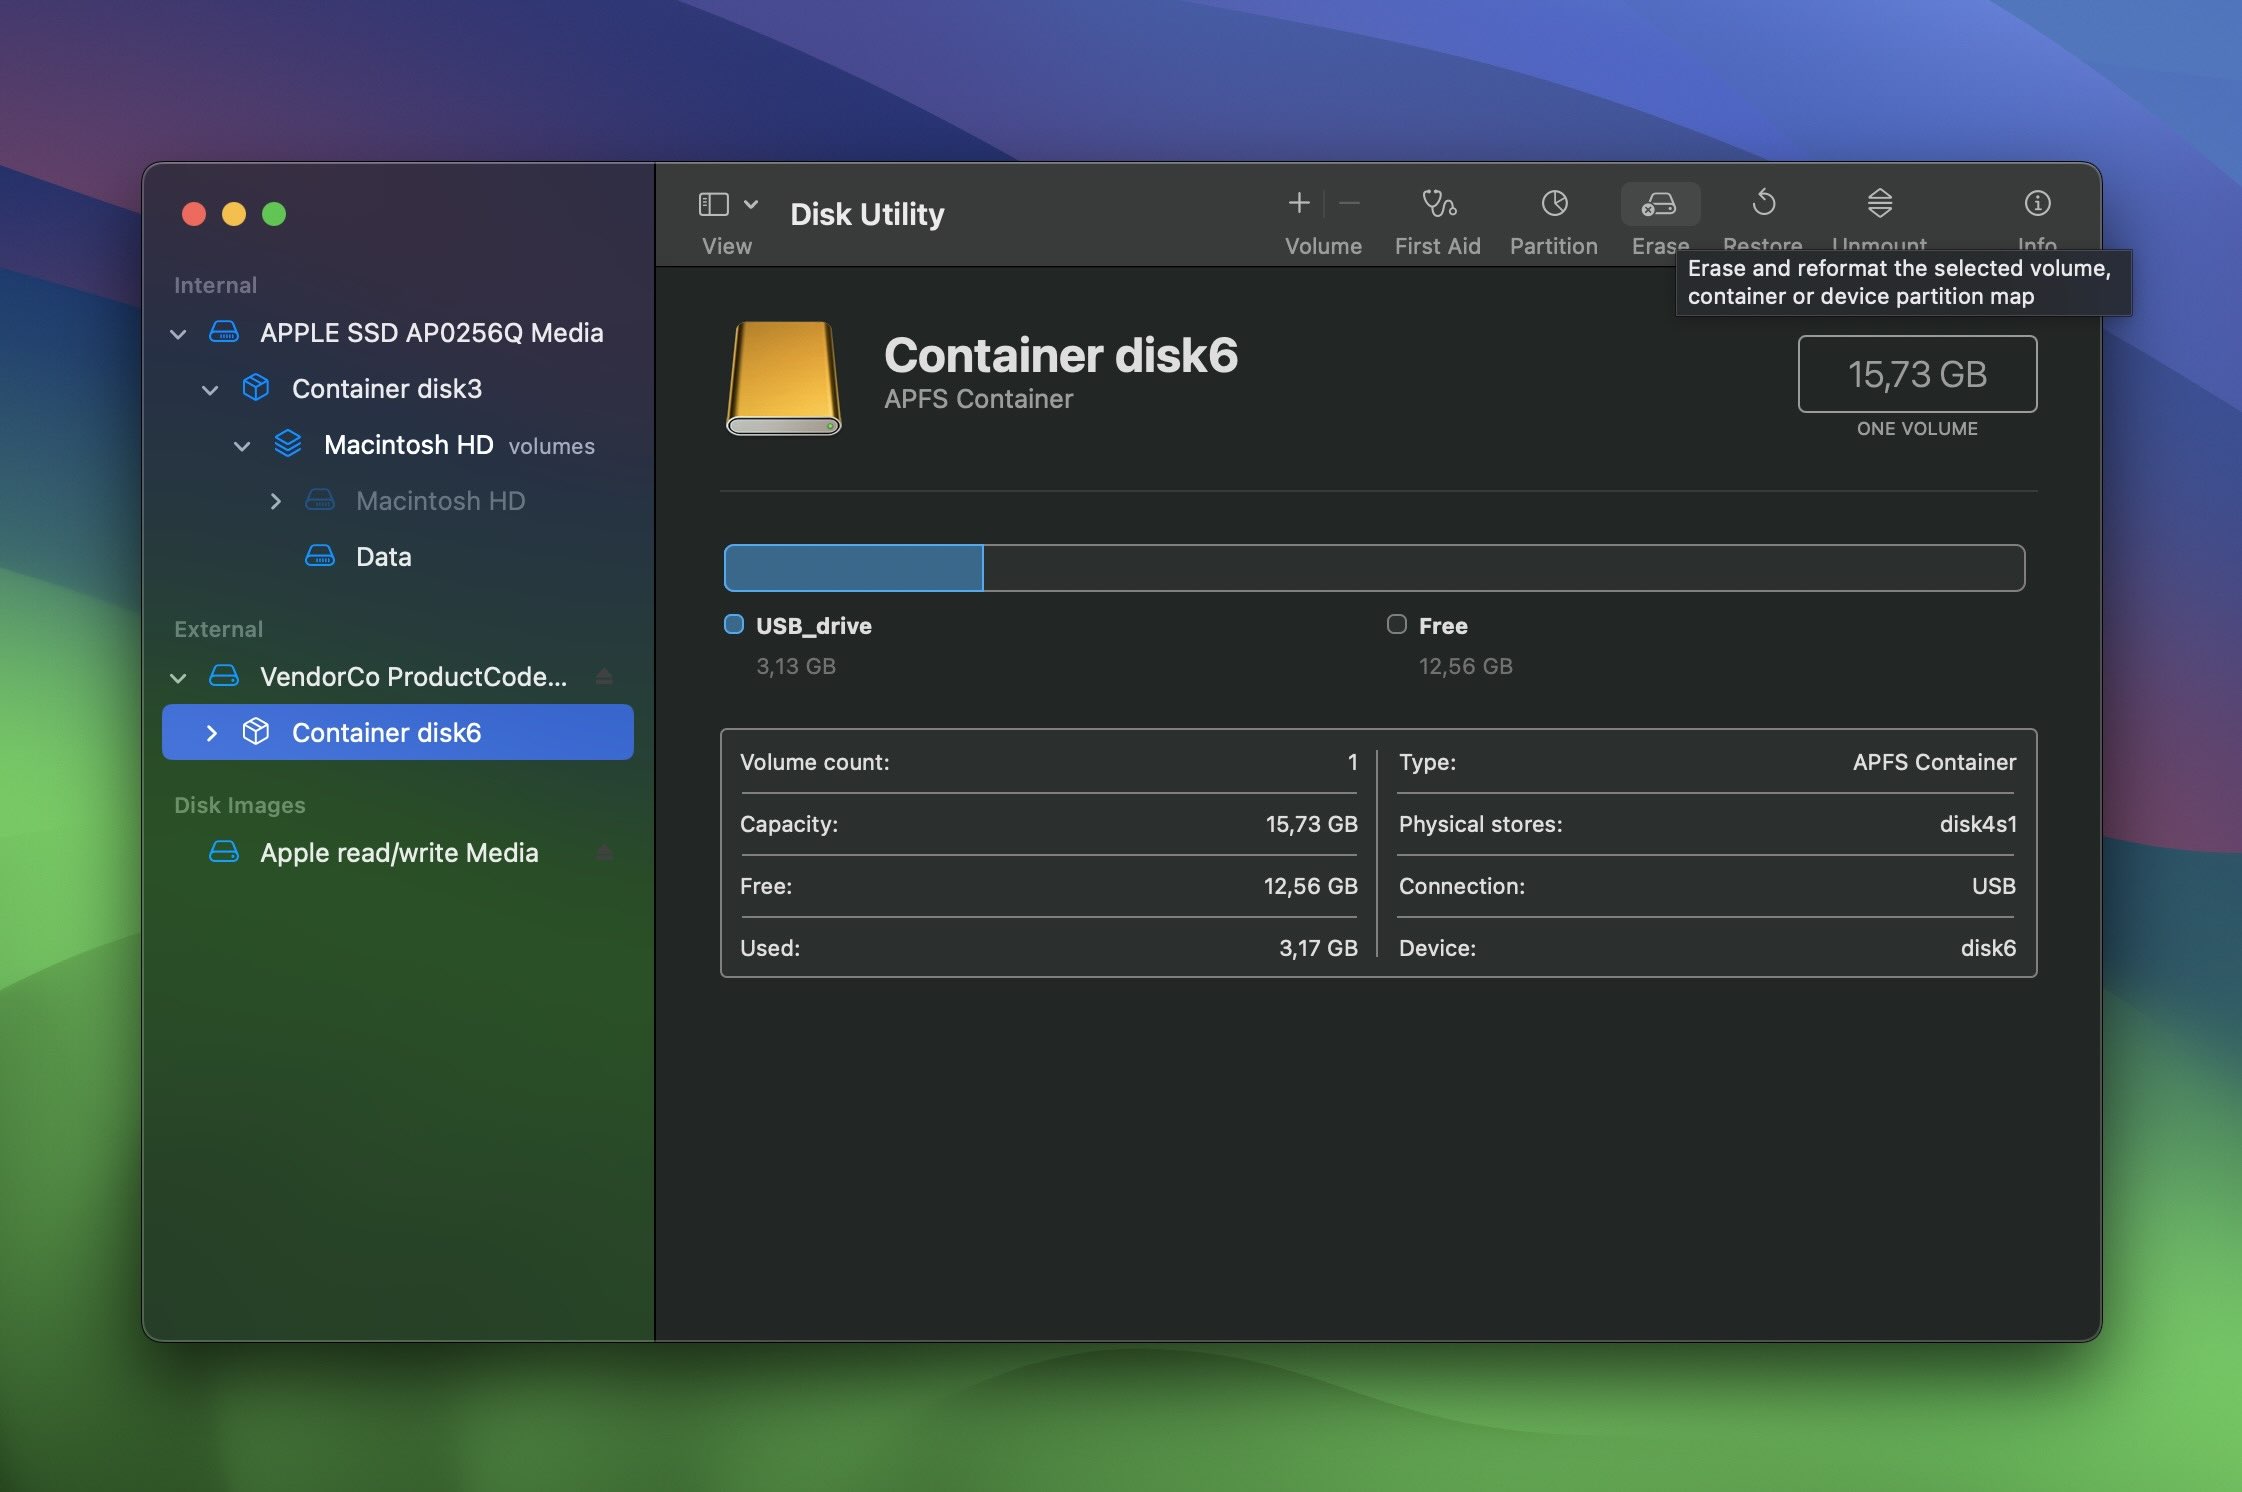The image size is (2242, 1492).
Task: Click the APFS Container subtitle
Action: point(978,399)
